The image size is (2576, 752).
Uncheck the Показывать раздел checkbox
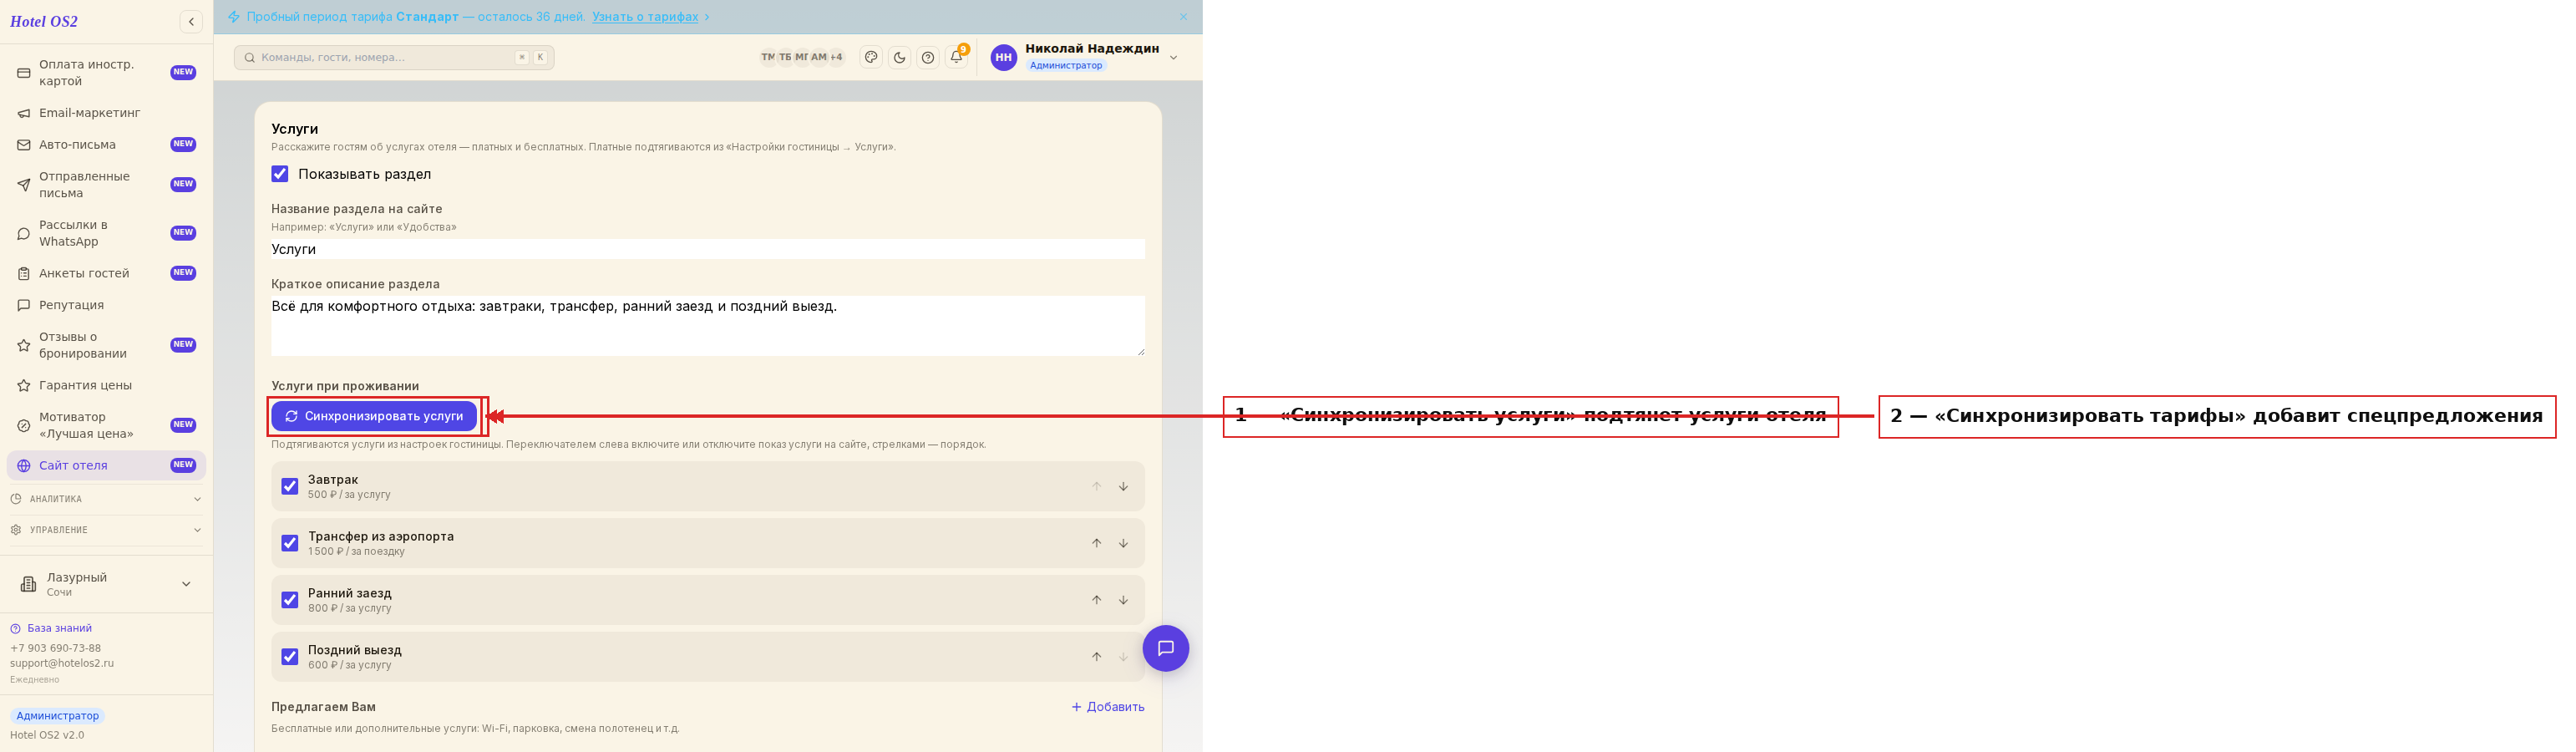[x=280, y=174]
